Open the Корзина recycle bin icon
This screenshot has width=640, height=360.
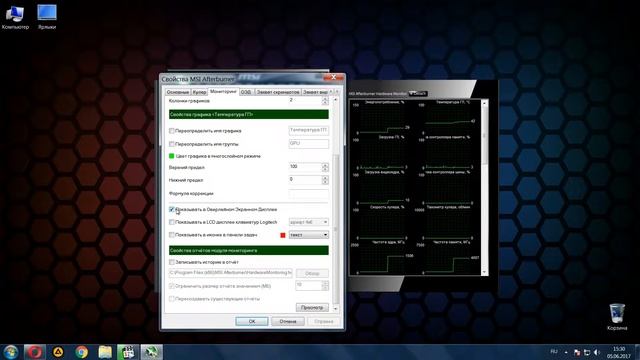coord(617,317)
